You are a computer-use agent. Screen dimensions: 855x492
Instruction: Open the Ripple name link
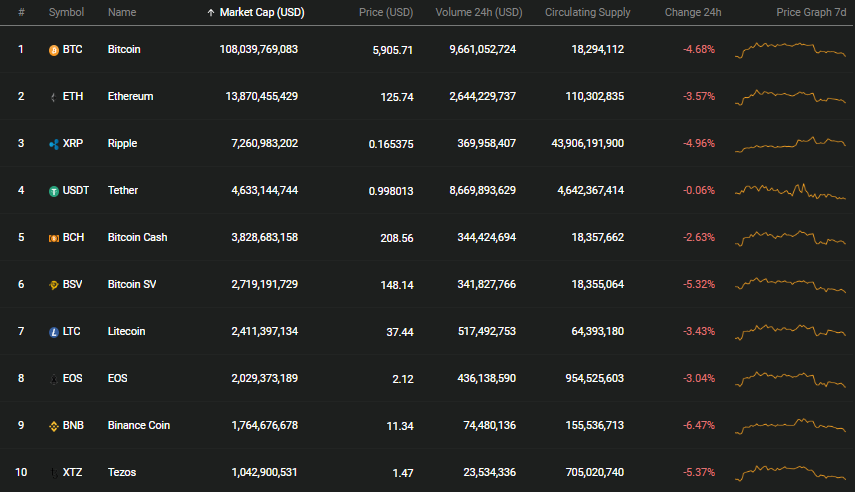(x=122, y=143)
